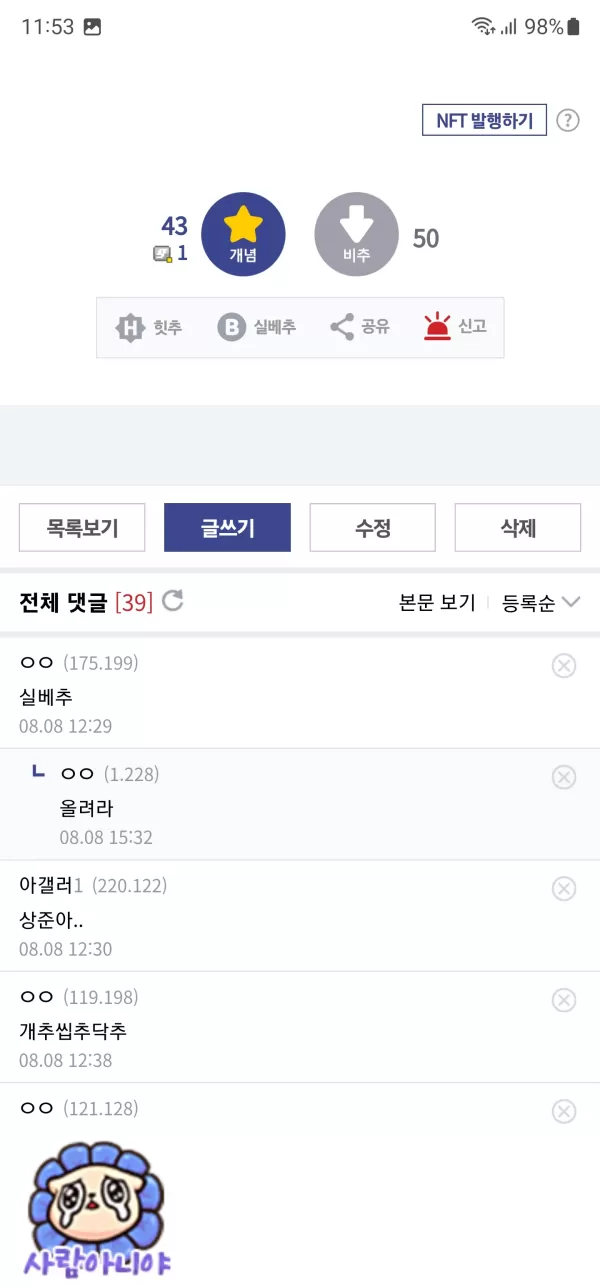Delete the 올려라 reply comment

tap(564, 777)
